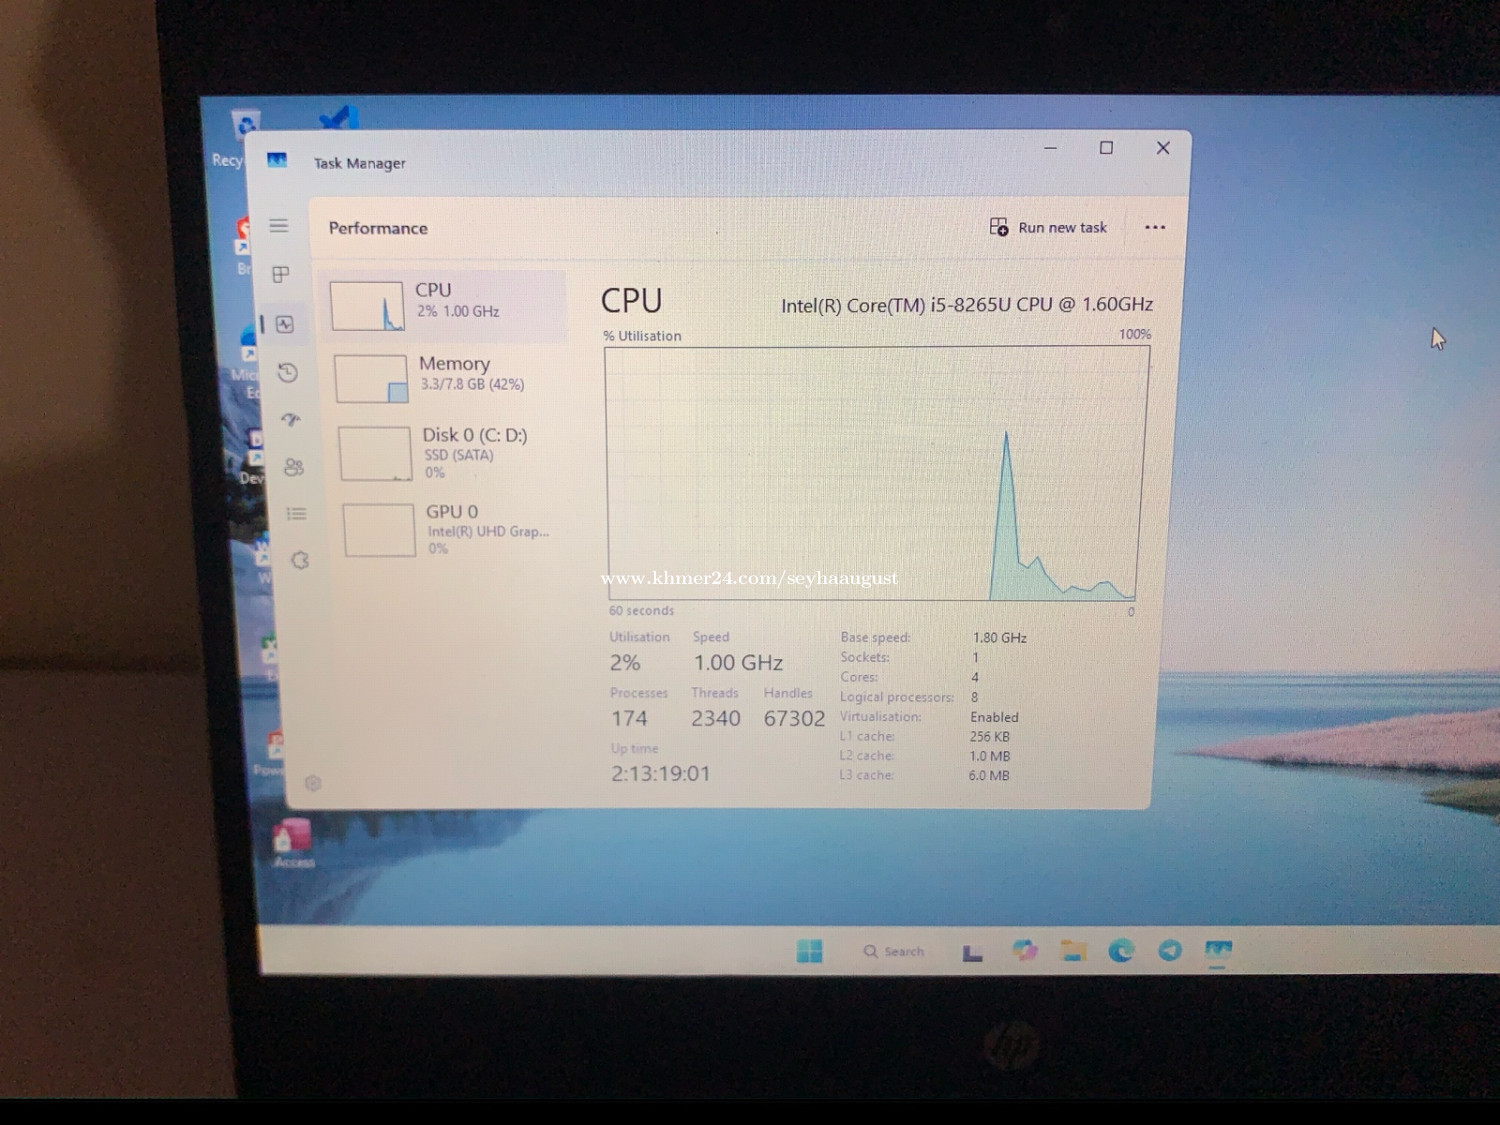Click the 67302 handles value

point(794,718)
